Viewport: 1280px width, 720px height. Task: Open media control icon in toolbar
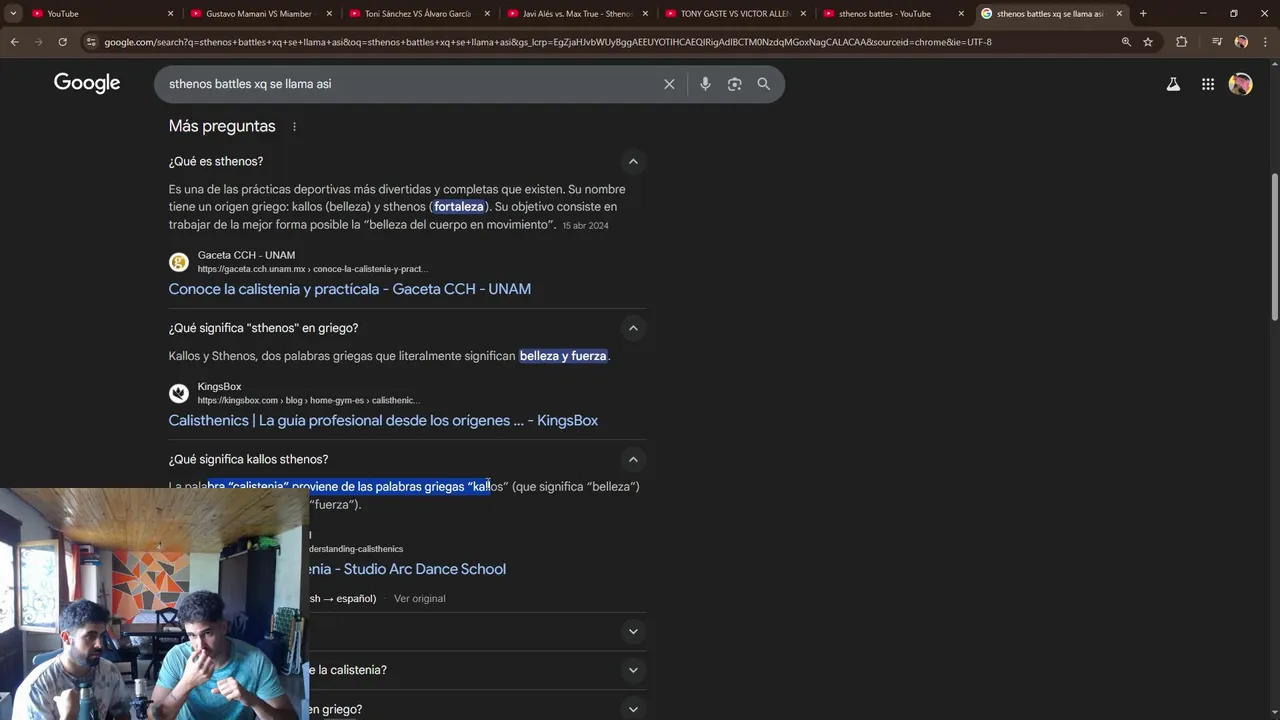1217,42
